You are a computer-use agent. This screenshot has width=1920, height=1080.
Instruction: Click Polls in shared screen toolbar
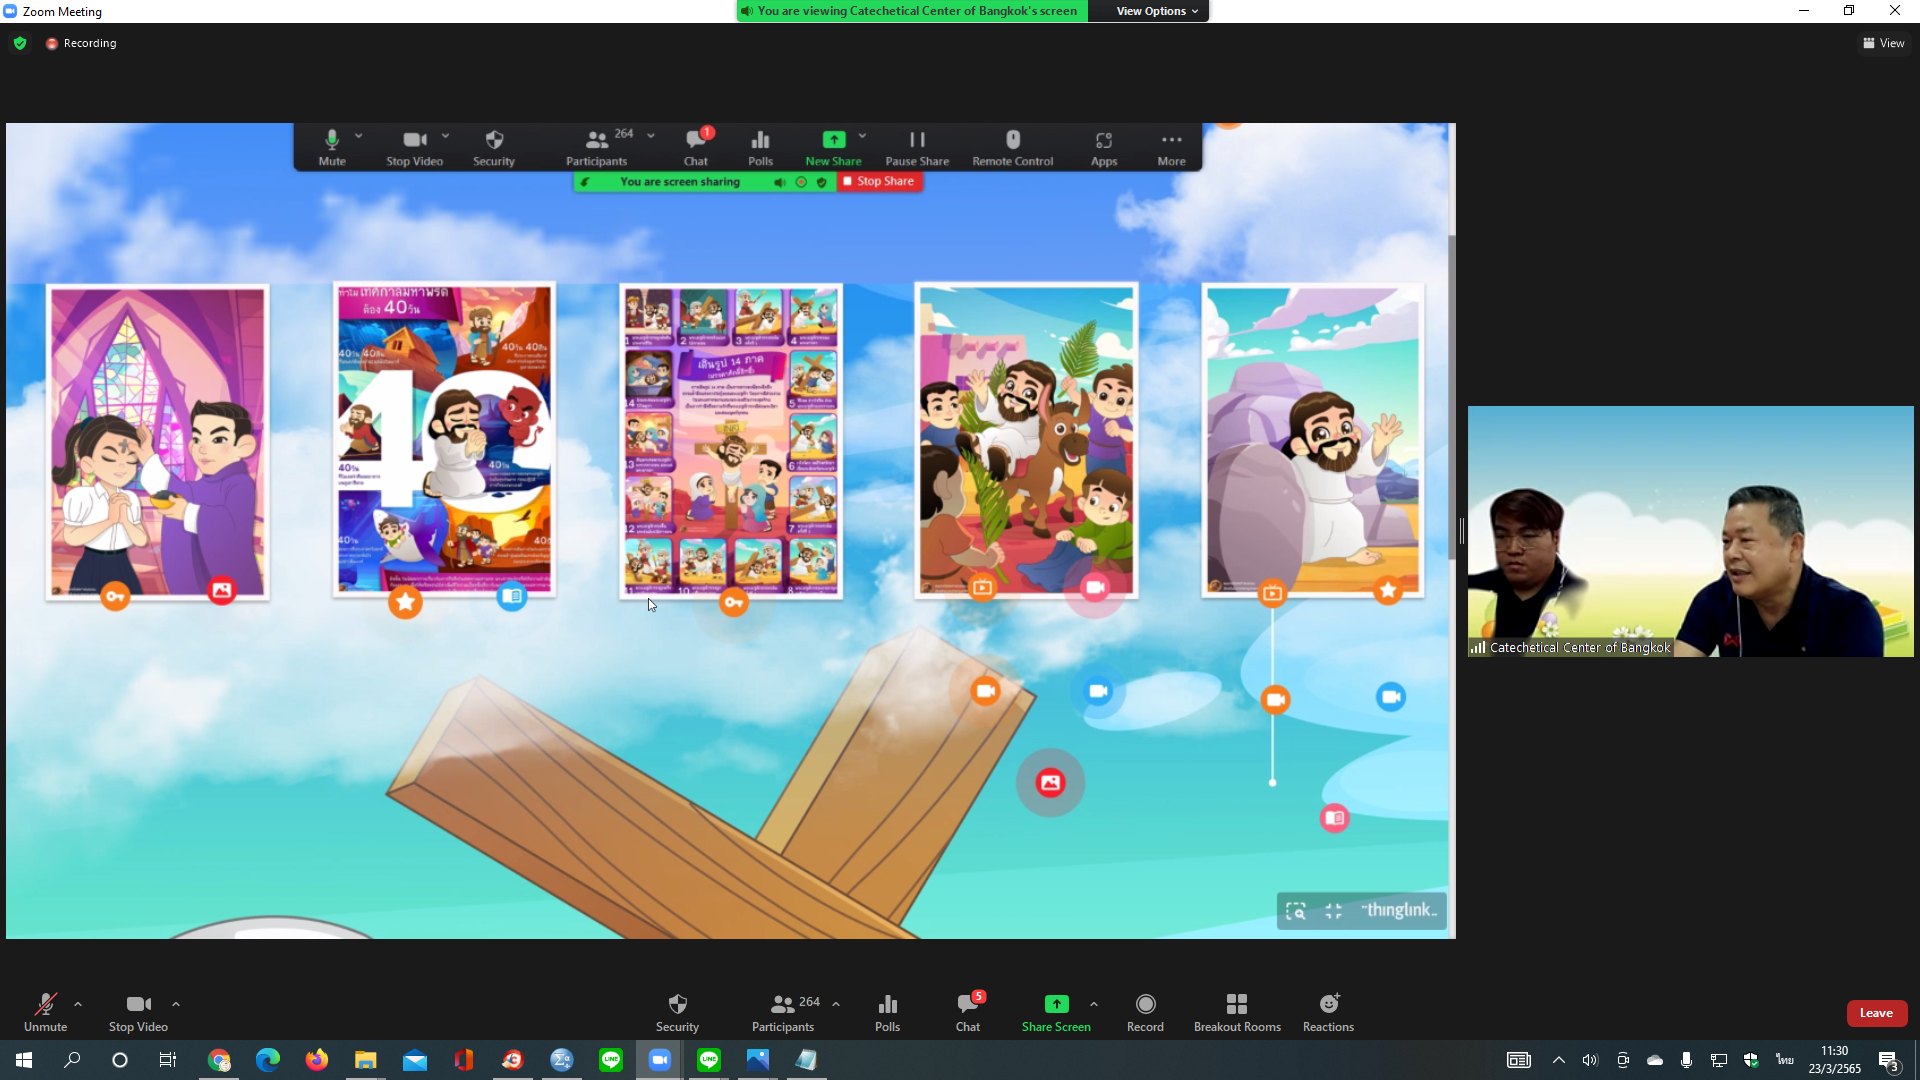click(760, 147)
